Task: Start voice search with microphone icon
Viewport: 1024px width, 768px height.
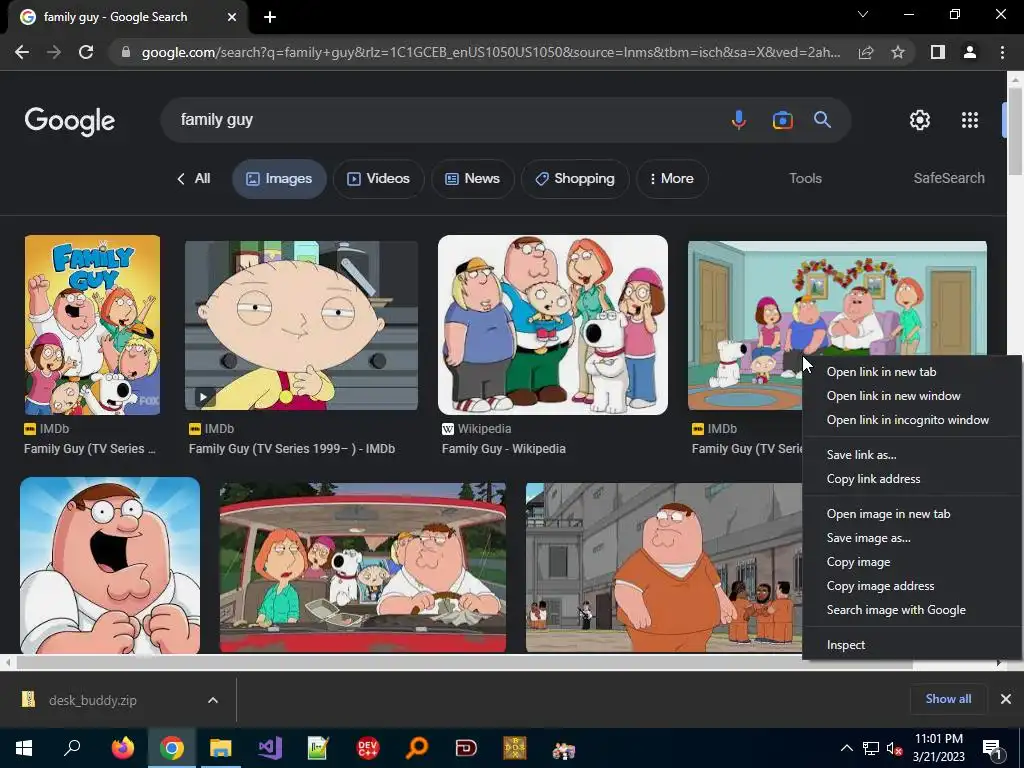Action: pyautogui.click(x=739, y=120)
